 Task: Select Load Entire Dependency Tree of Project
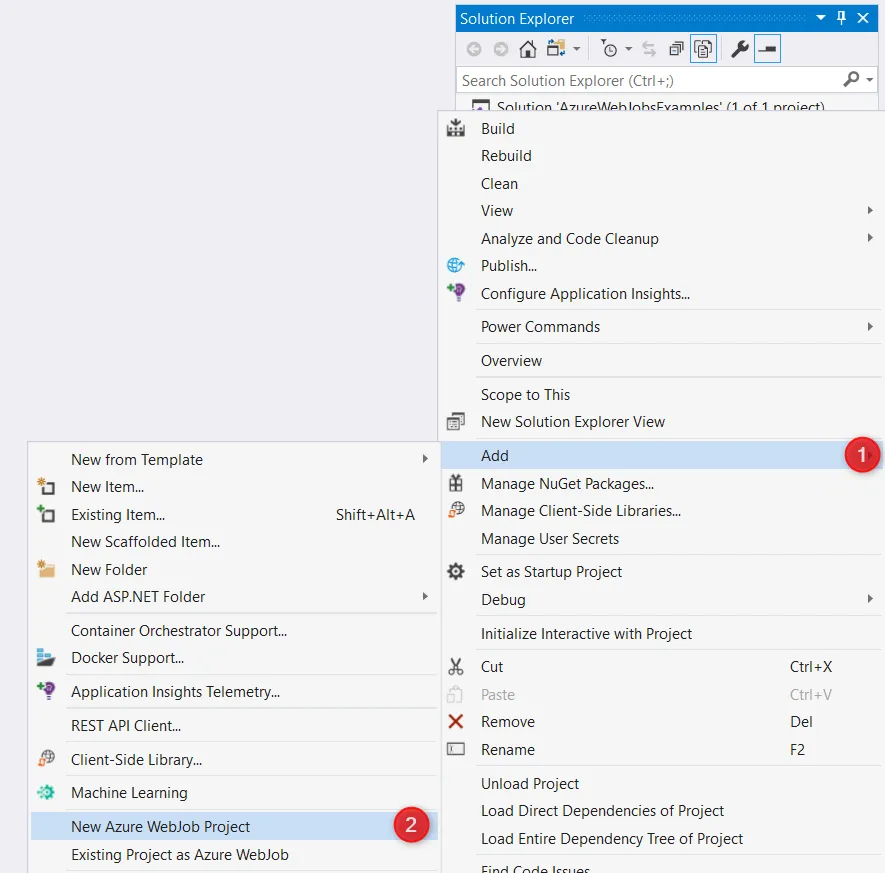coord(661,839)
